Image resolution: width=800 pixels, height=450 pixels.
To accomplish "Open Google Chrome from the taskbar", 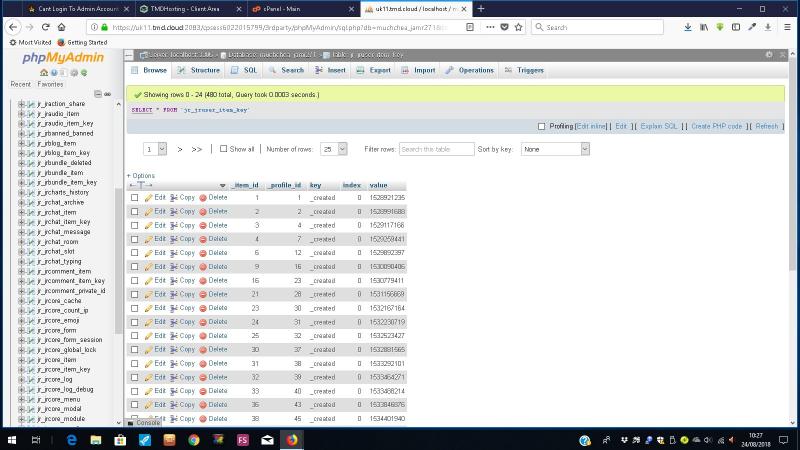I will tap(193, 440).
